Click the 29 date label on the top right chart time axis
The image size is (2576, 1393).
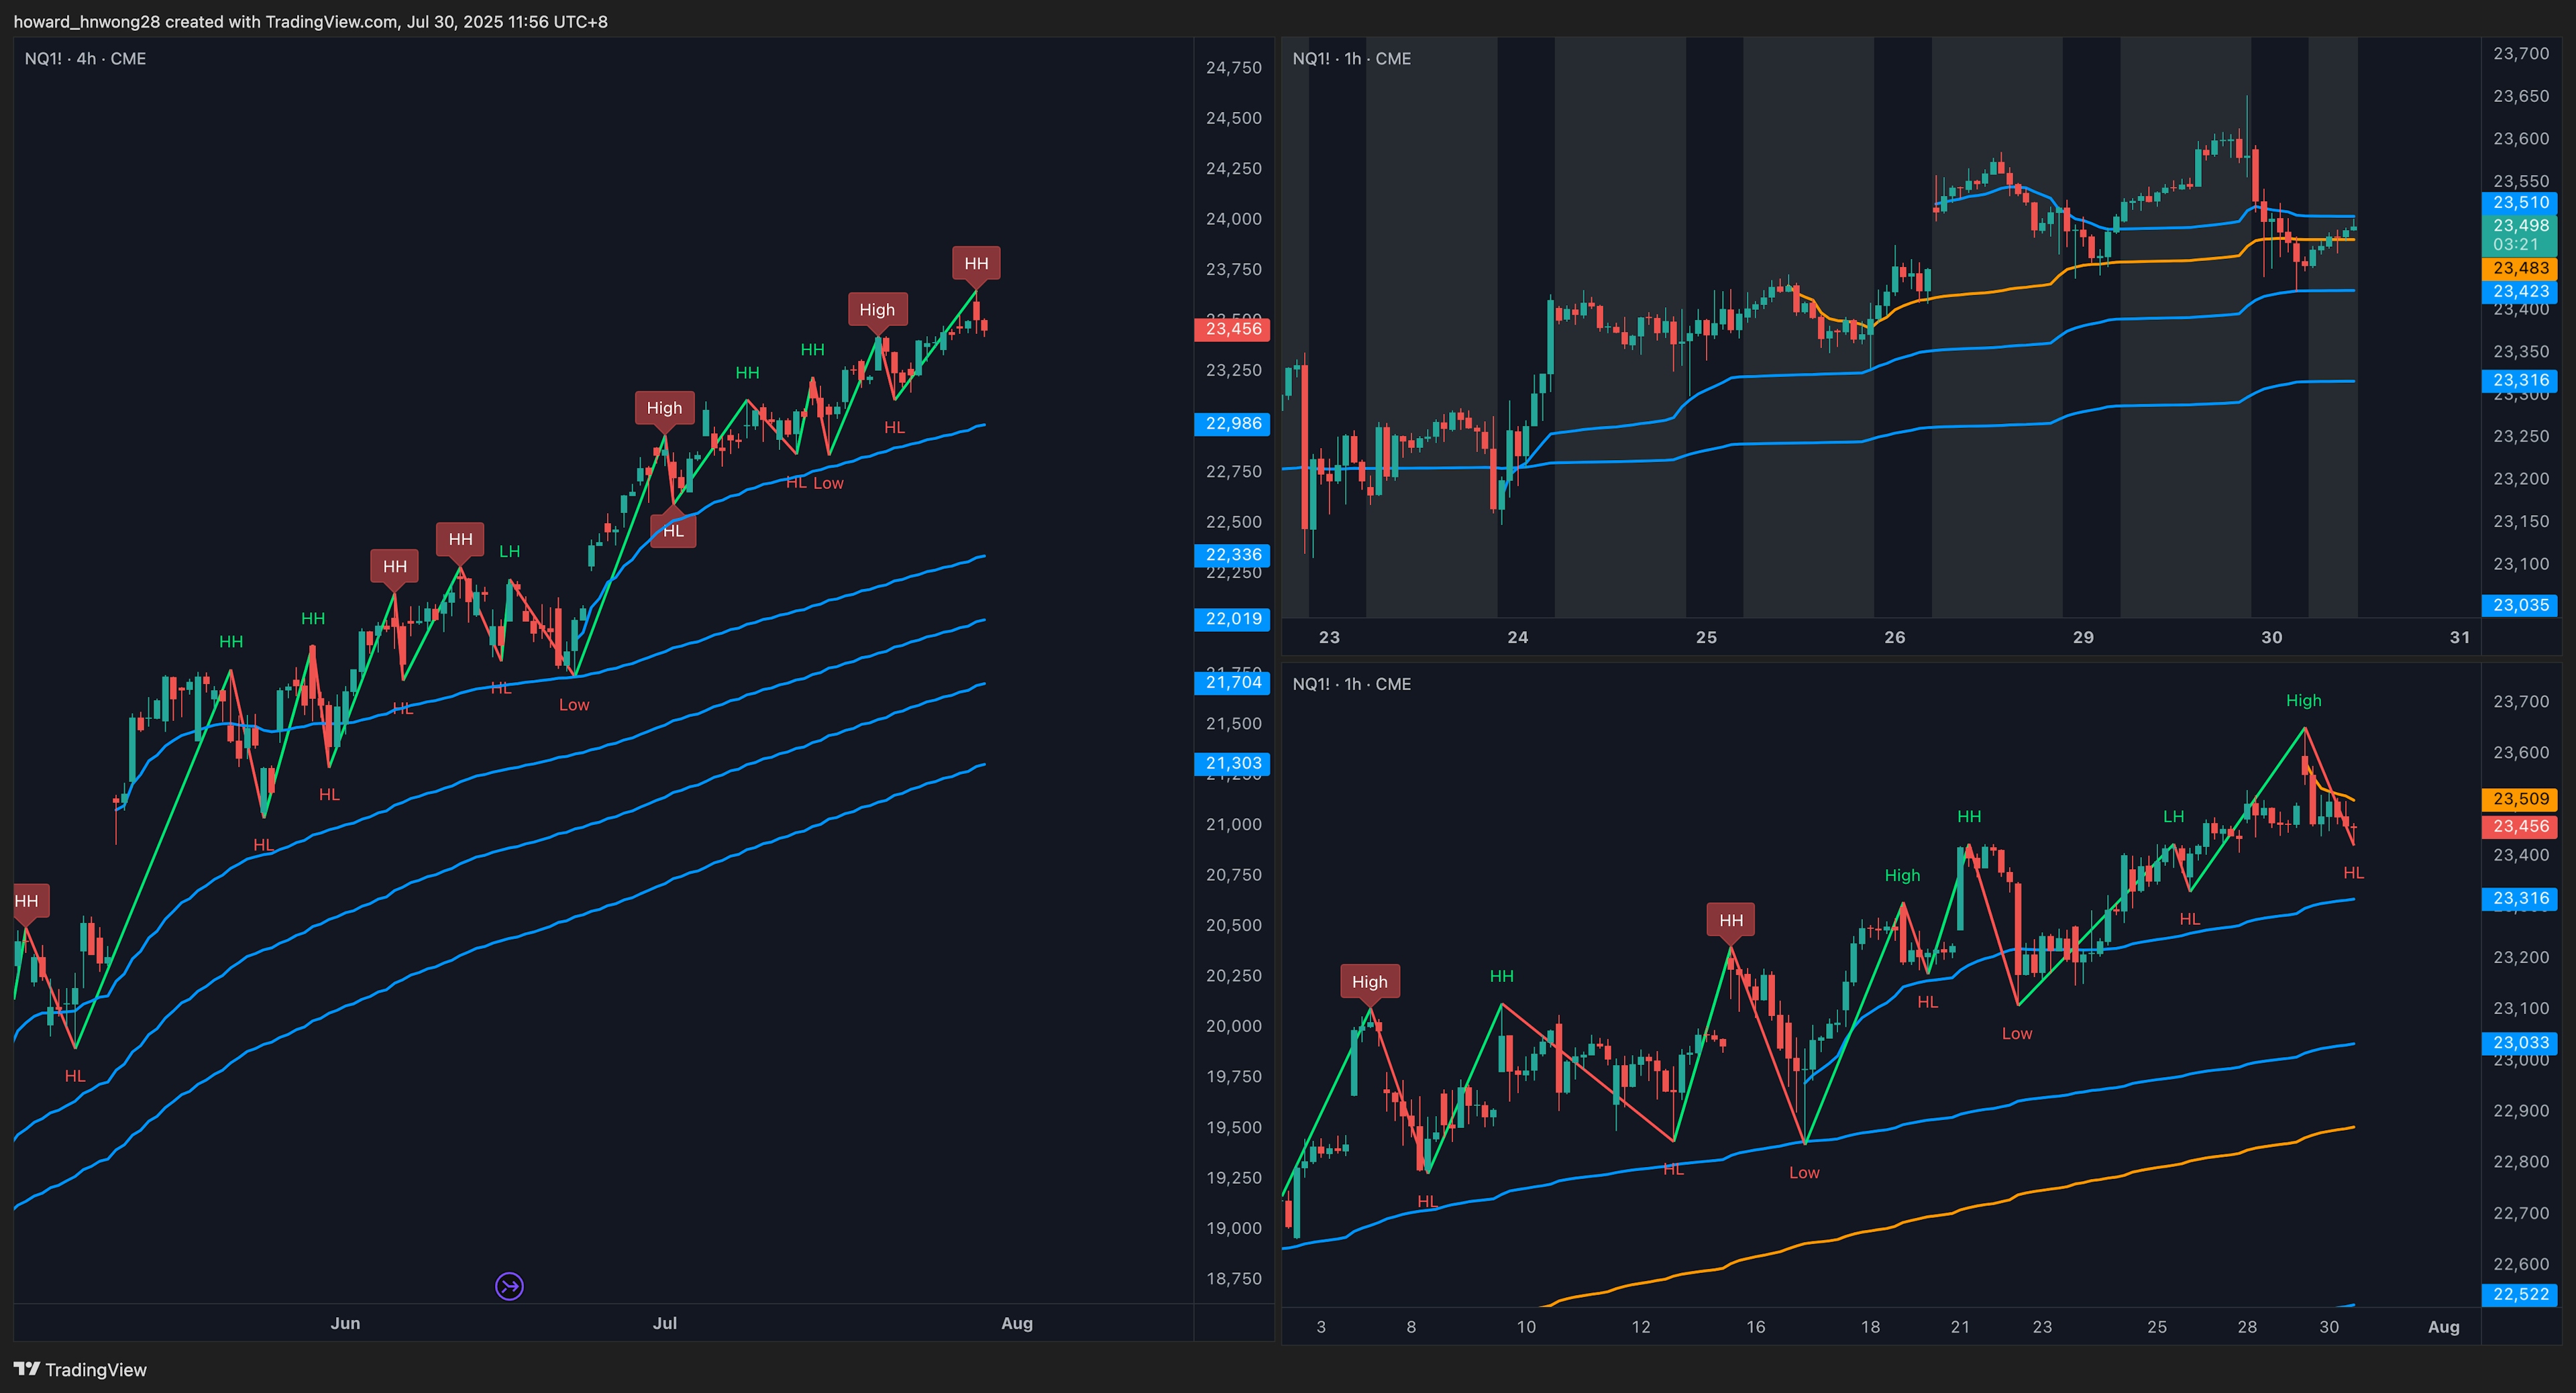pyautogui.click(x=2083, y=637)
